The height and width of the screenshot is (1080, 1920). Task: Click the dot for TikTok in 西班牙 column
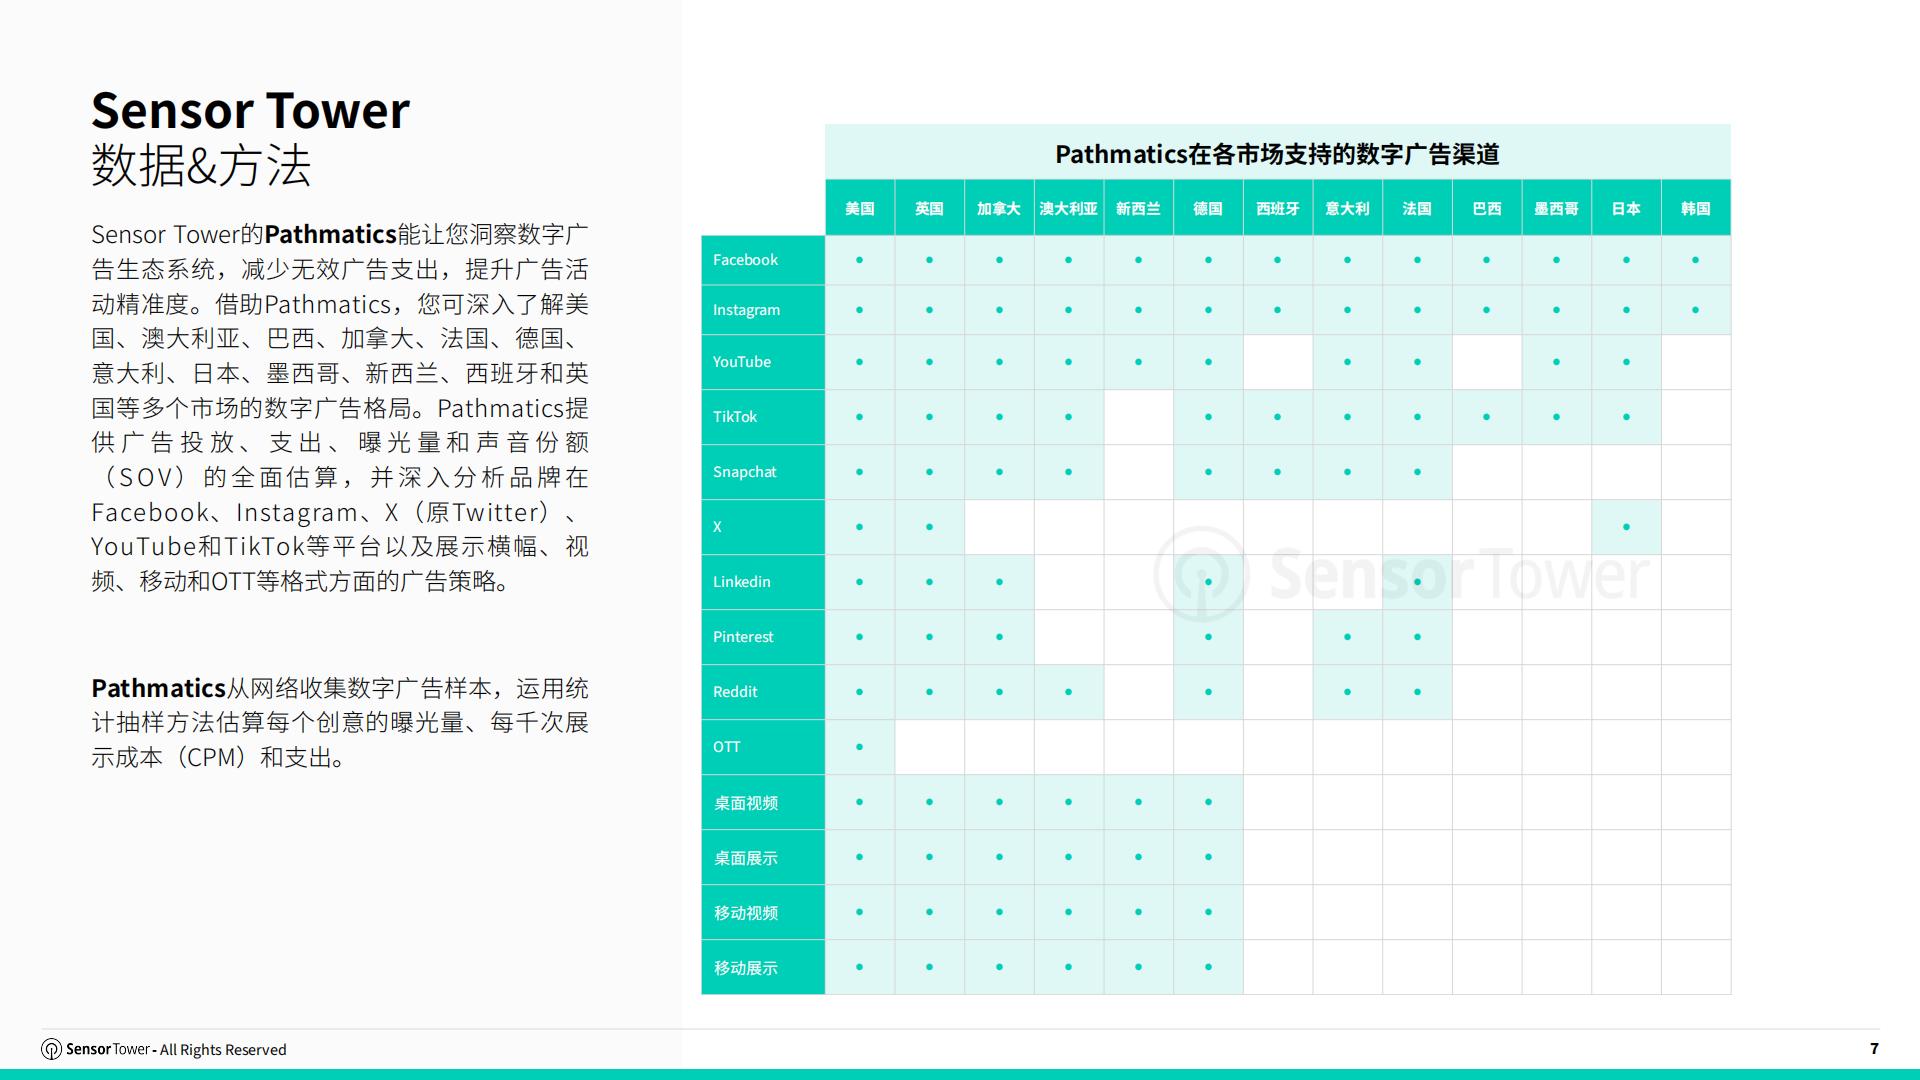click(x=1278, y=417)
